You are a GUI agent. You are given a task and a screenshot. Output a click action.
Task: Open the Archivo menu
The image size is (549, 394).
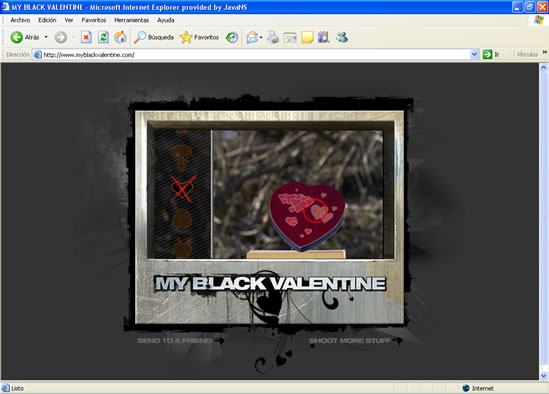pos(20,20)
